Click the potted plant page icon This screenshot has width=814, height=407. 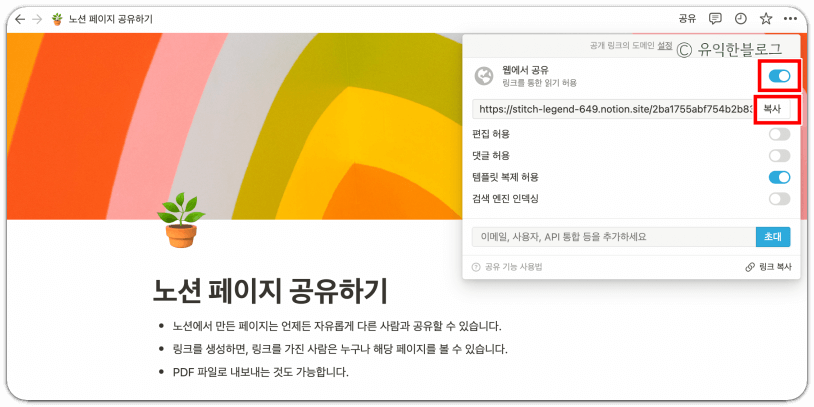point(181,220)
